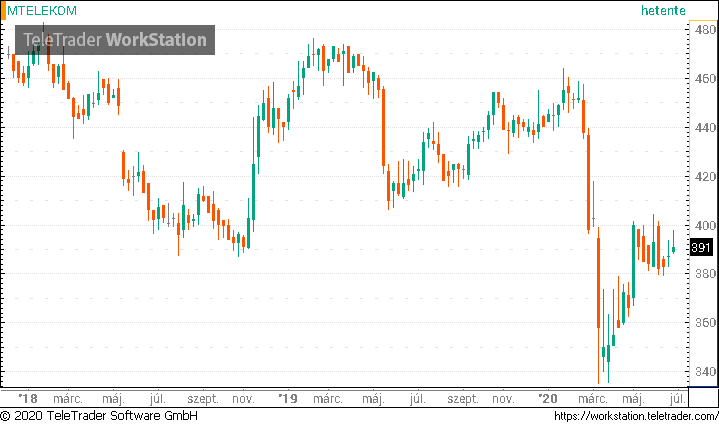The height and width of the screenshot is (425, 719).
Task: Click the 480 price axis label
Action: tap(705, 30)
